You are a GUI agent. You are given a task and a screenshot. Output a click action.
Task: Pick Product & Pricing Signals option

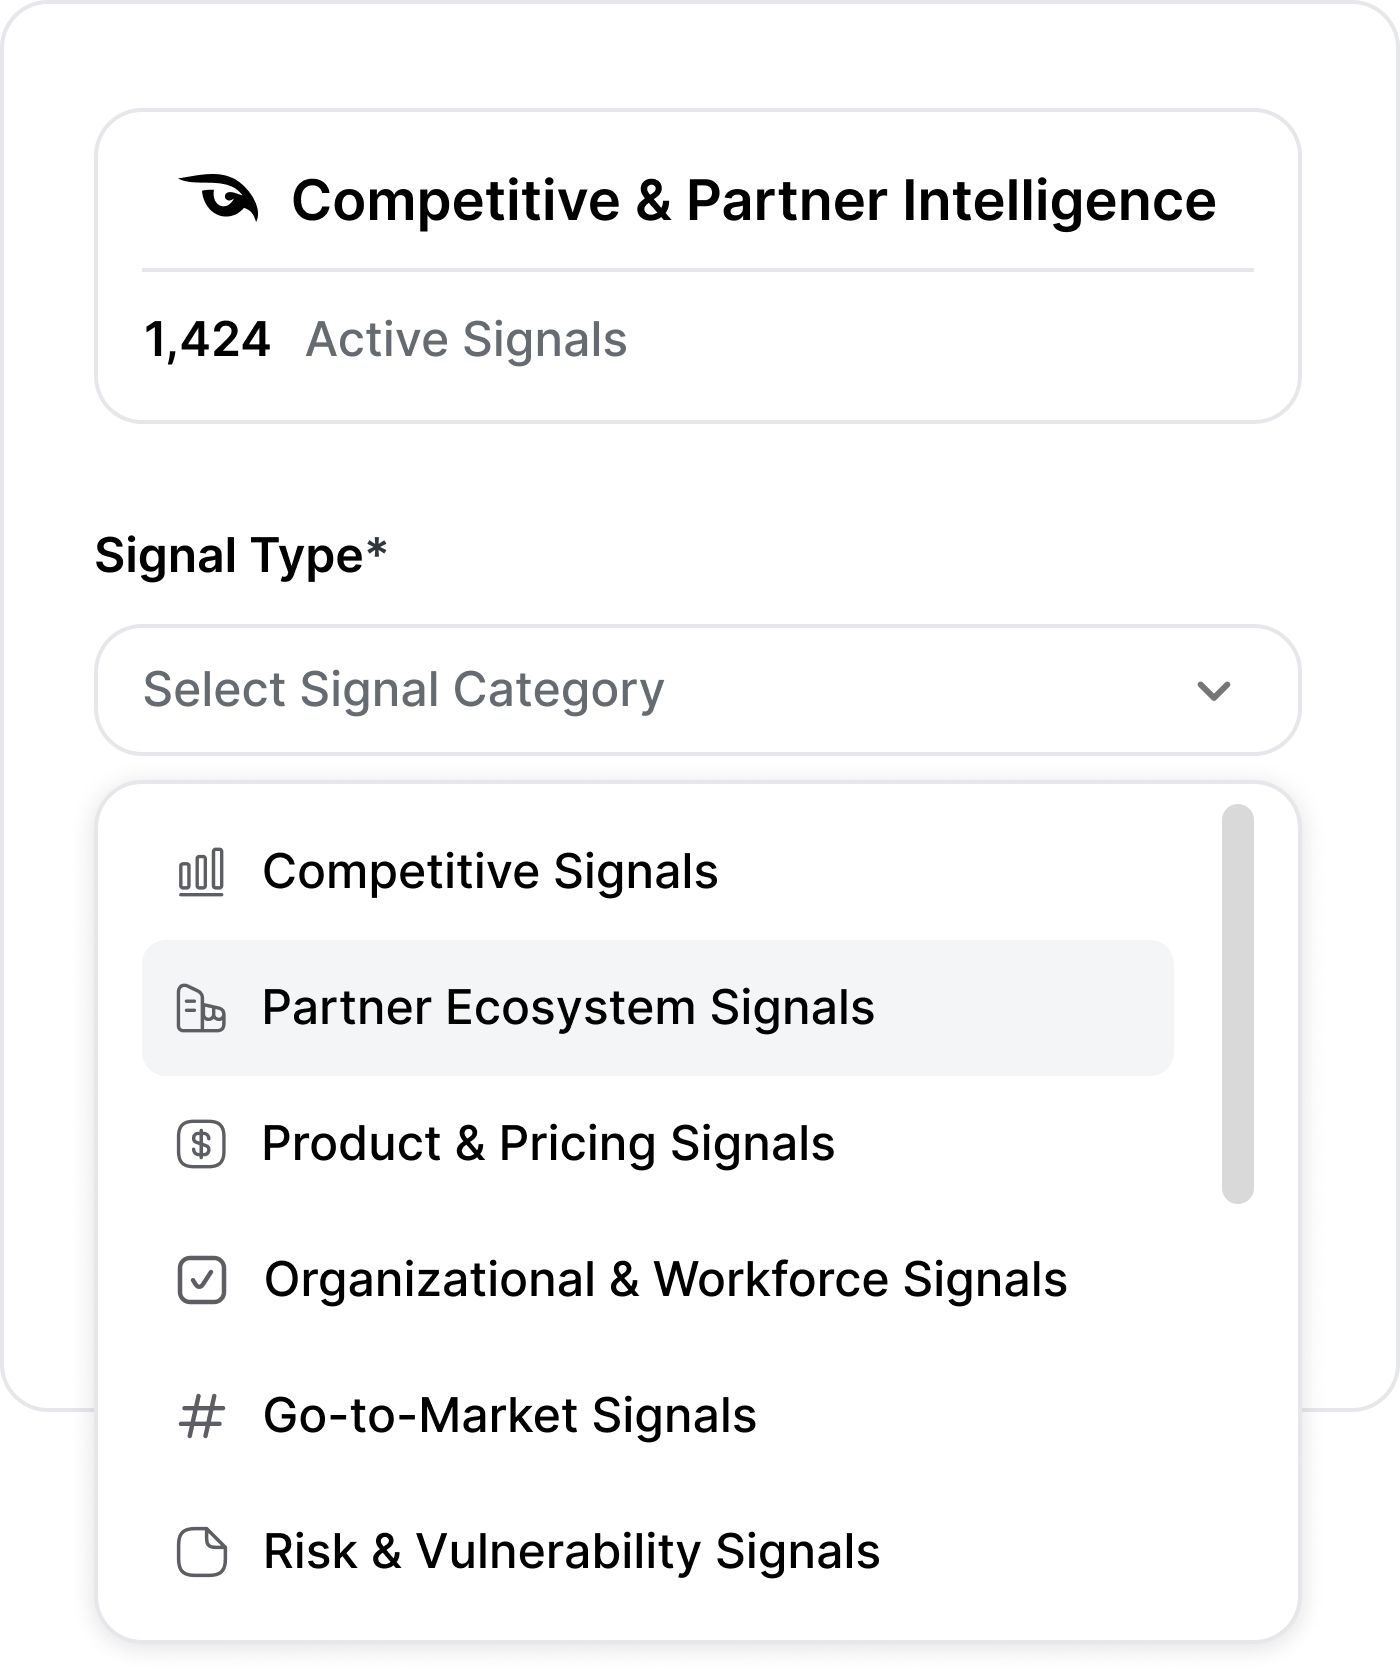pyautogui.click(x=548, y=1144)
